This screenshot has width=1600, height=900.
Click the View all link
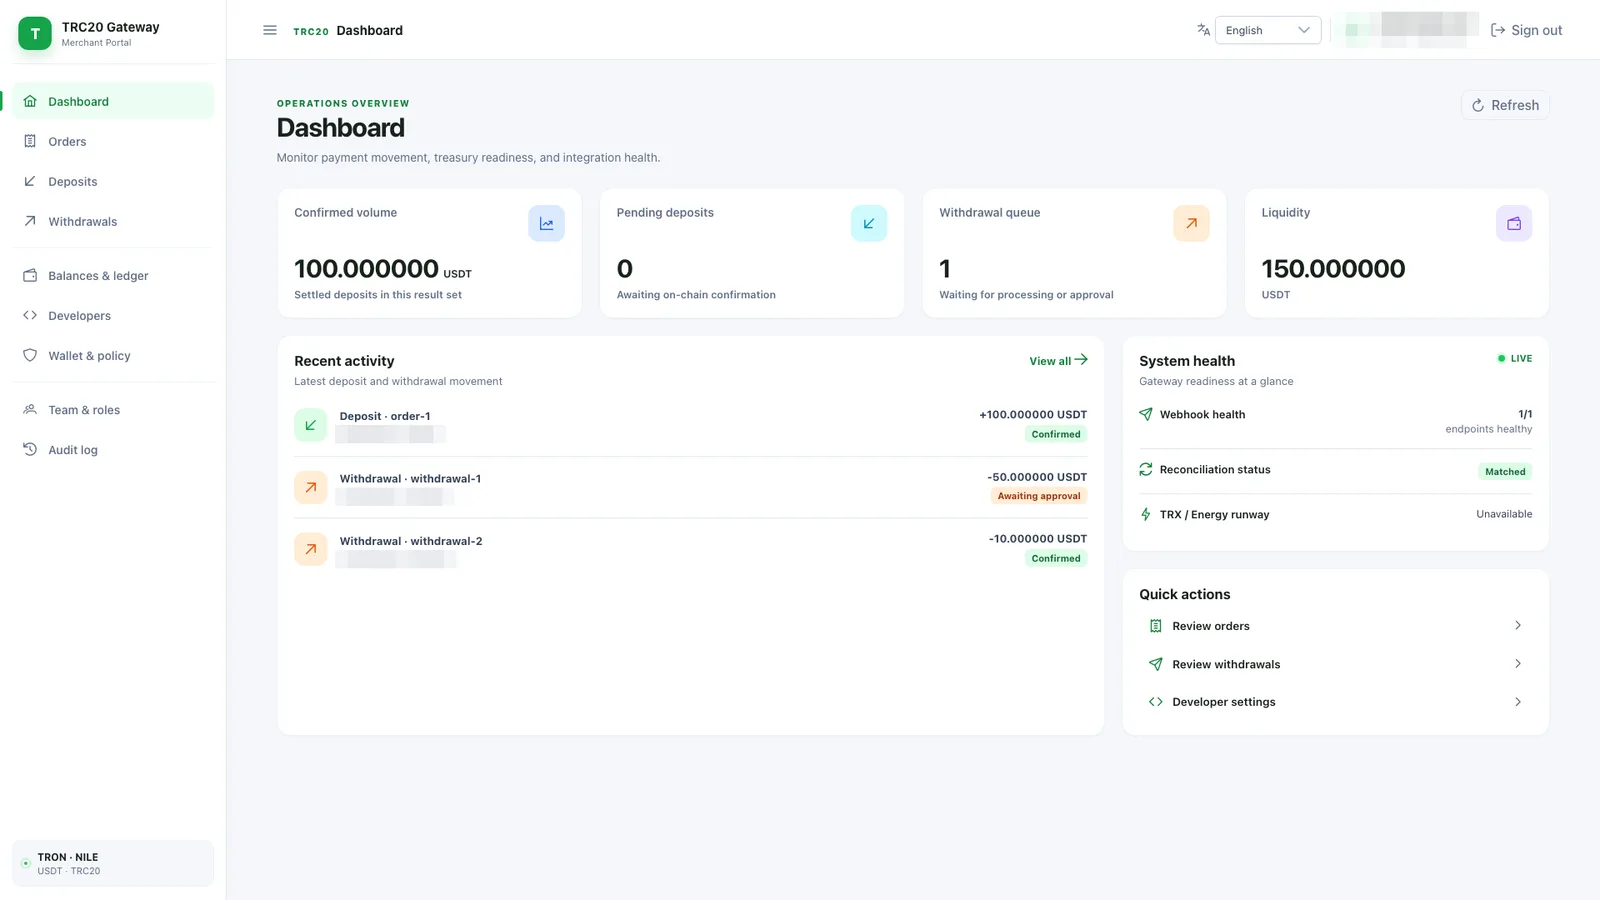[x=1058, y=360]
